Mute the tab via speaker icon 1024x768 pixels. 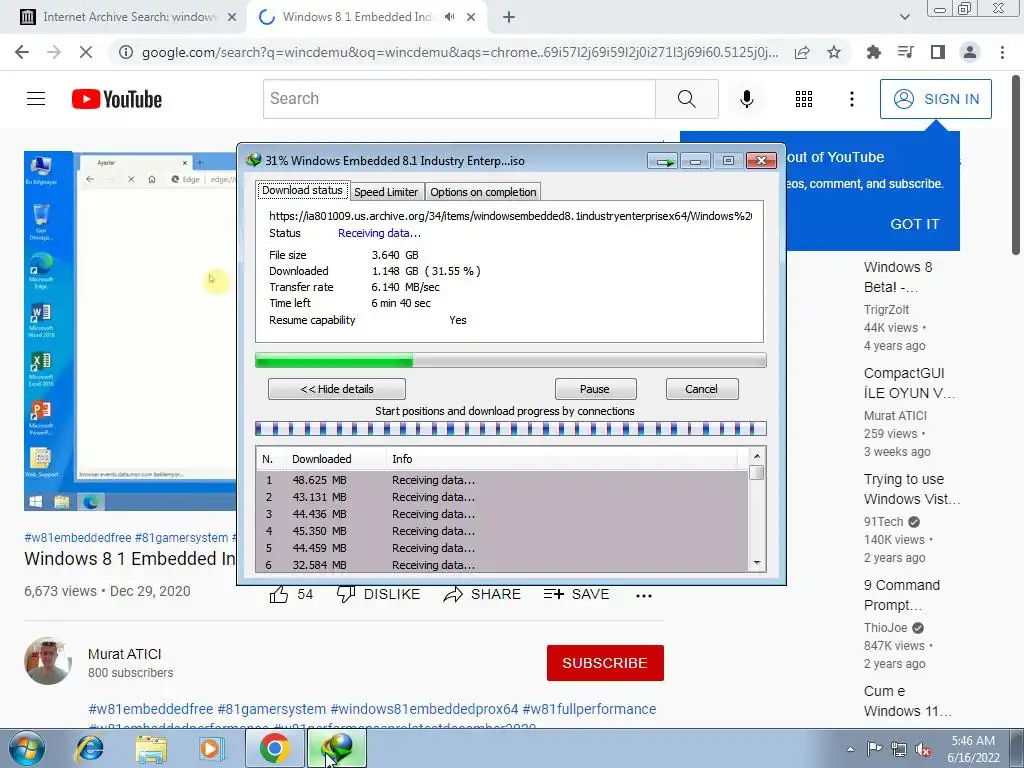(x=449, y=17)
